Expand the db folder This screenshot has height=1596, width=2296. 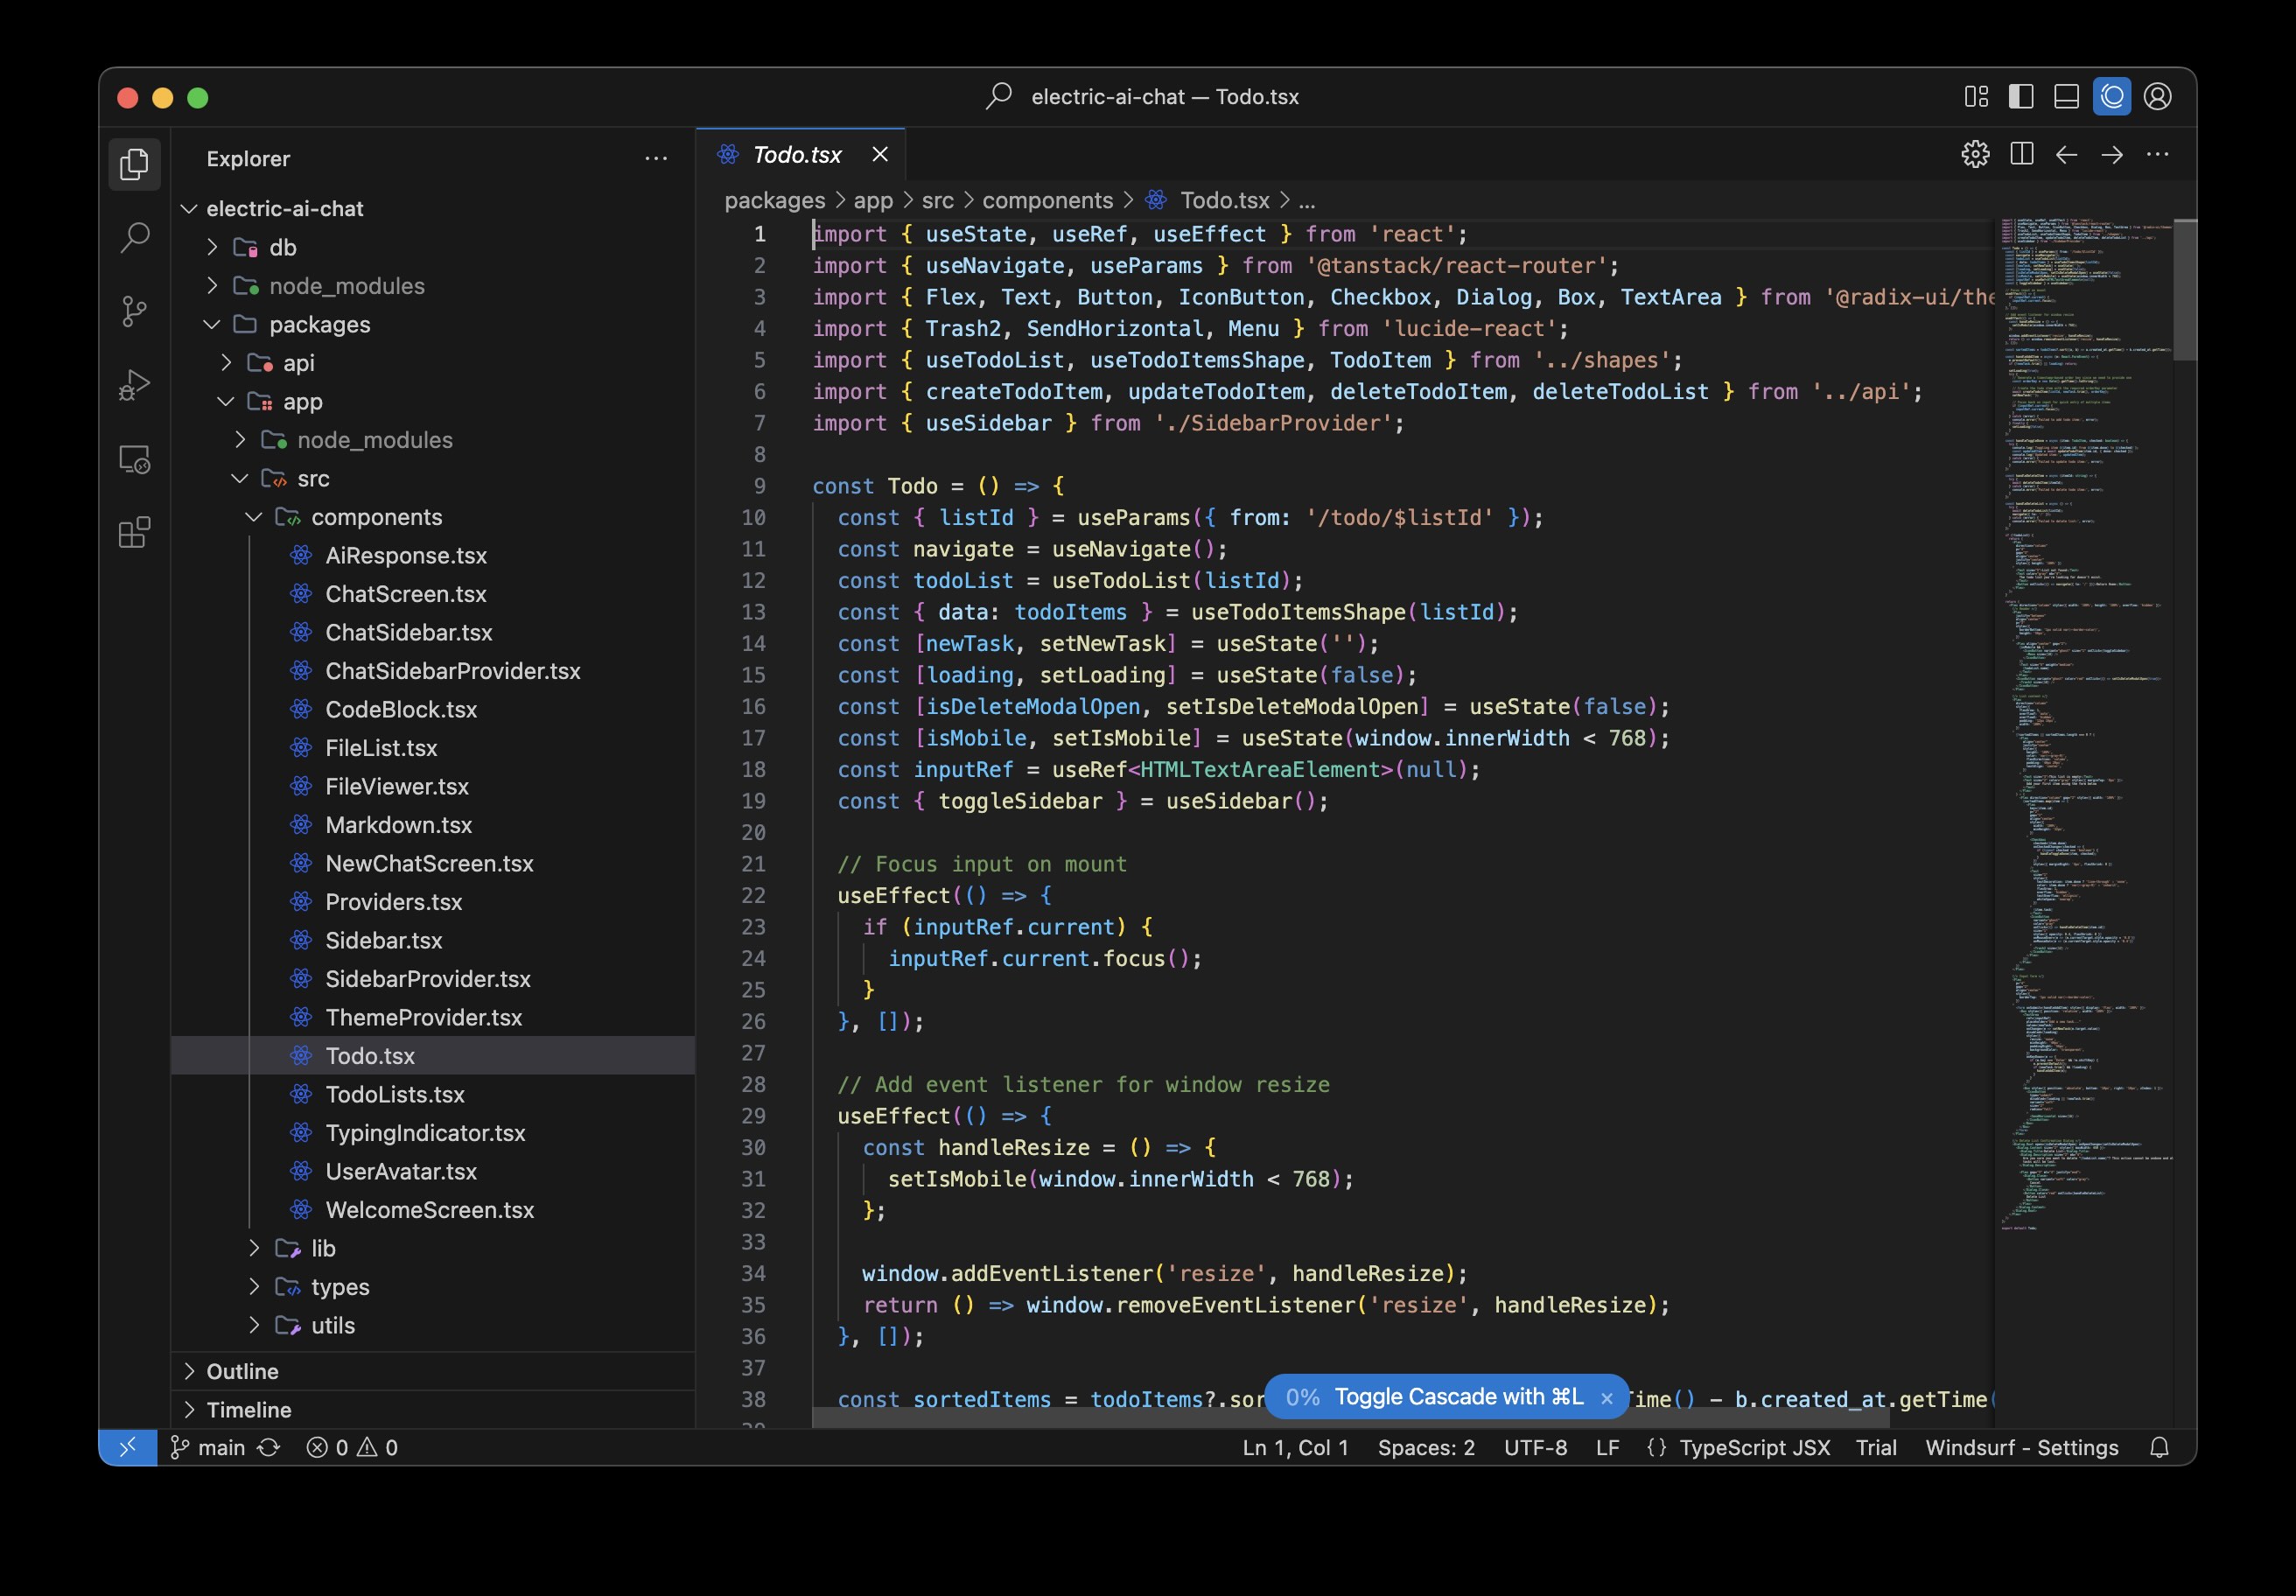click(283, 247)
